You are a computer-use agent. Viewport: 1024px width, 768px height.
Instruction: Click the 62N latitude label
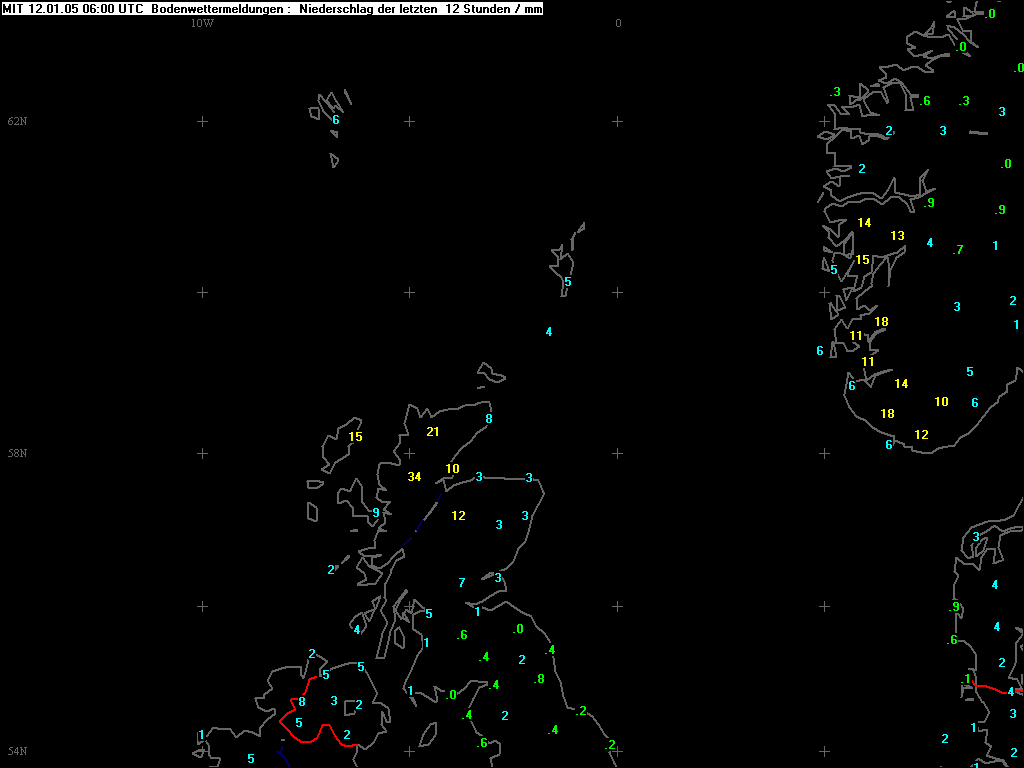click(18, 121)
